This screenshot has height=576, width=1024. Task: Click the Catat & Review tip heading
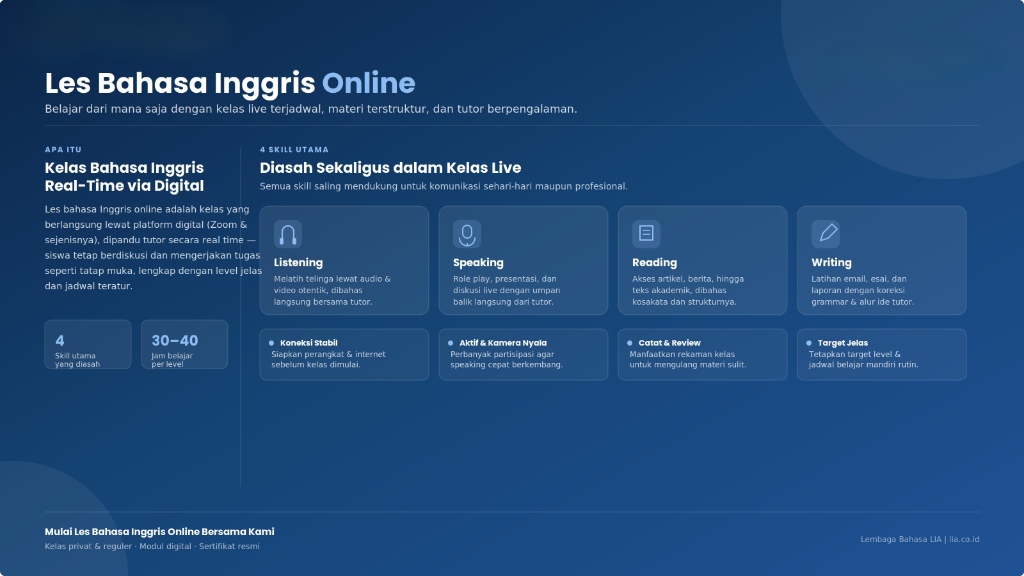669,343
